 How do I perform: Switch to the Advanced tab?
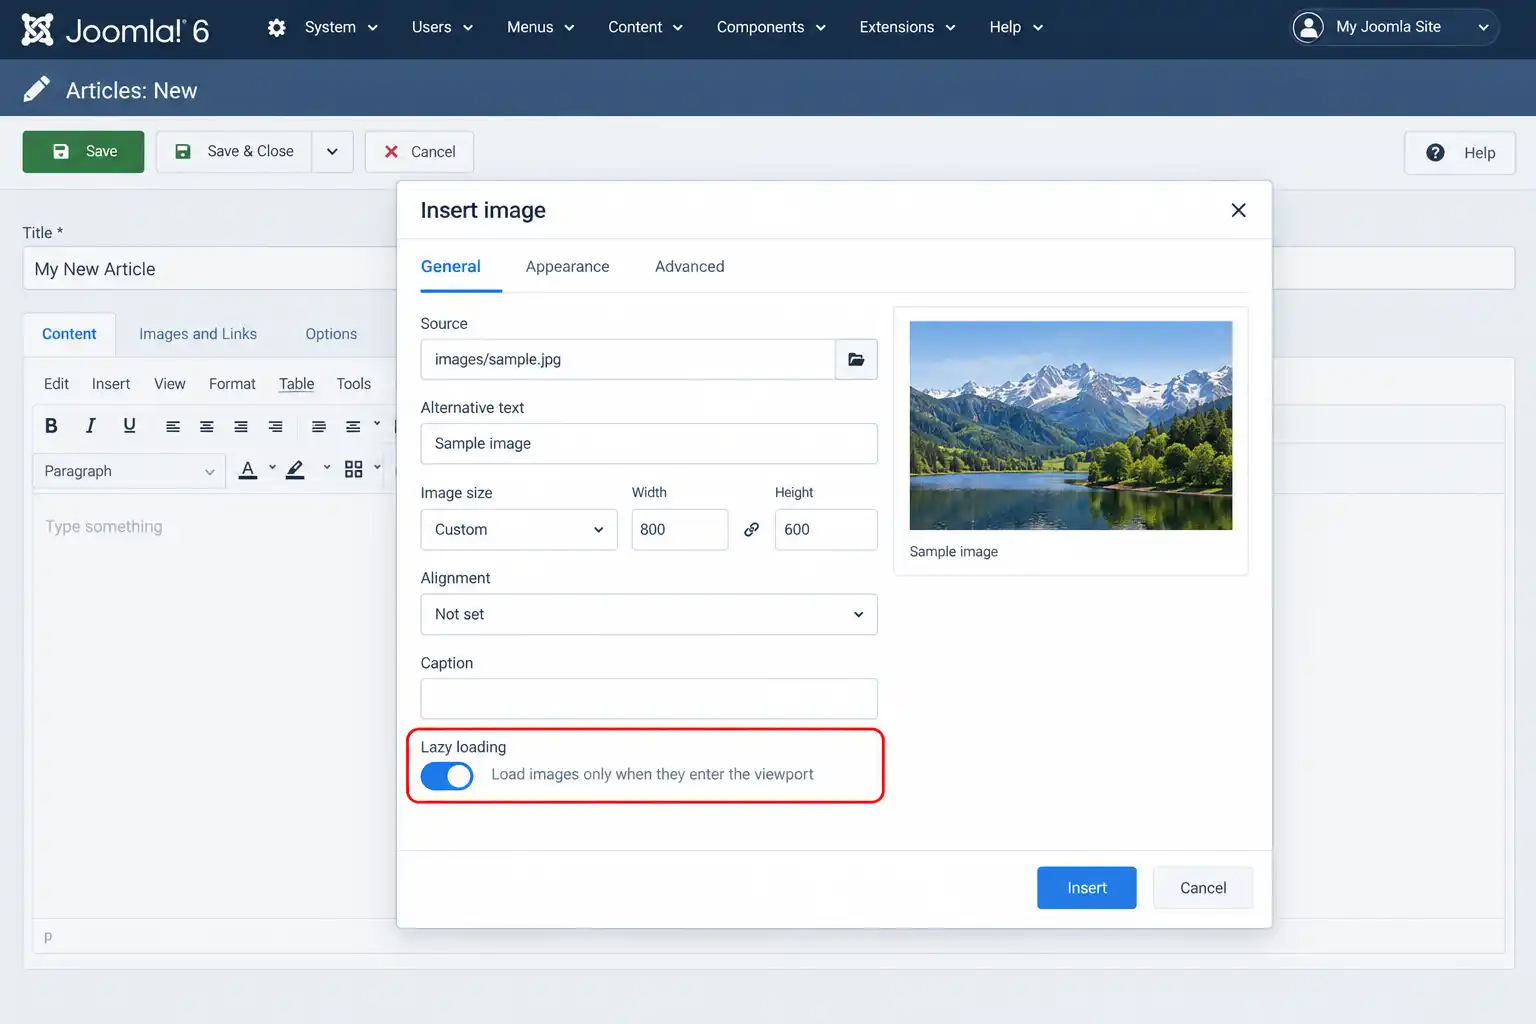690,266
